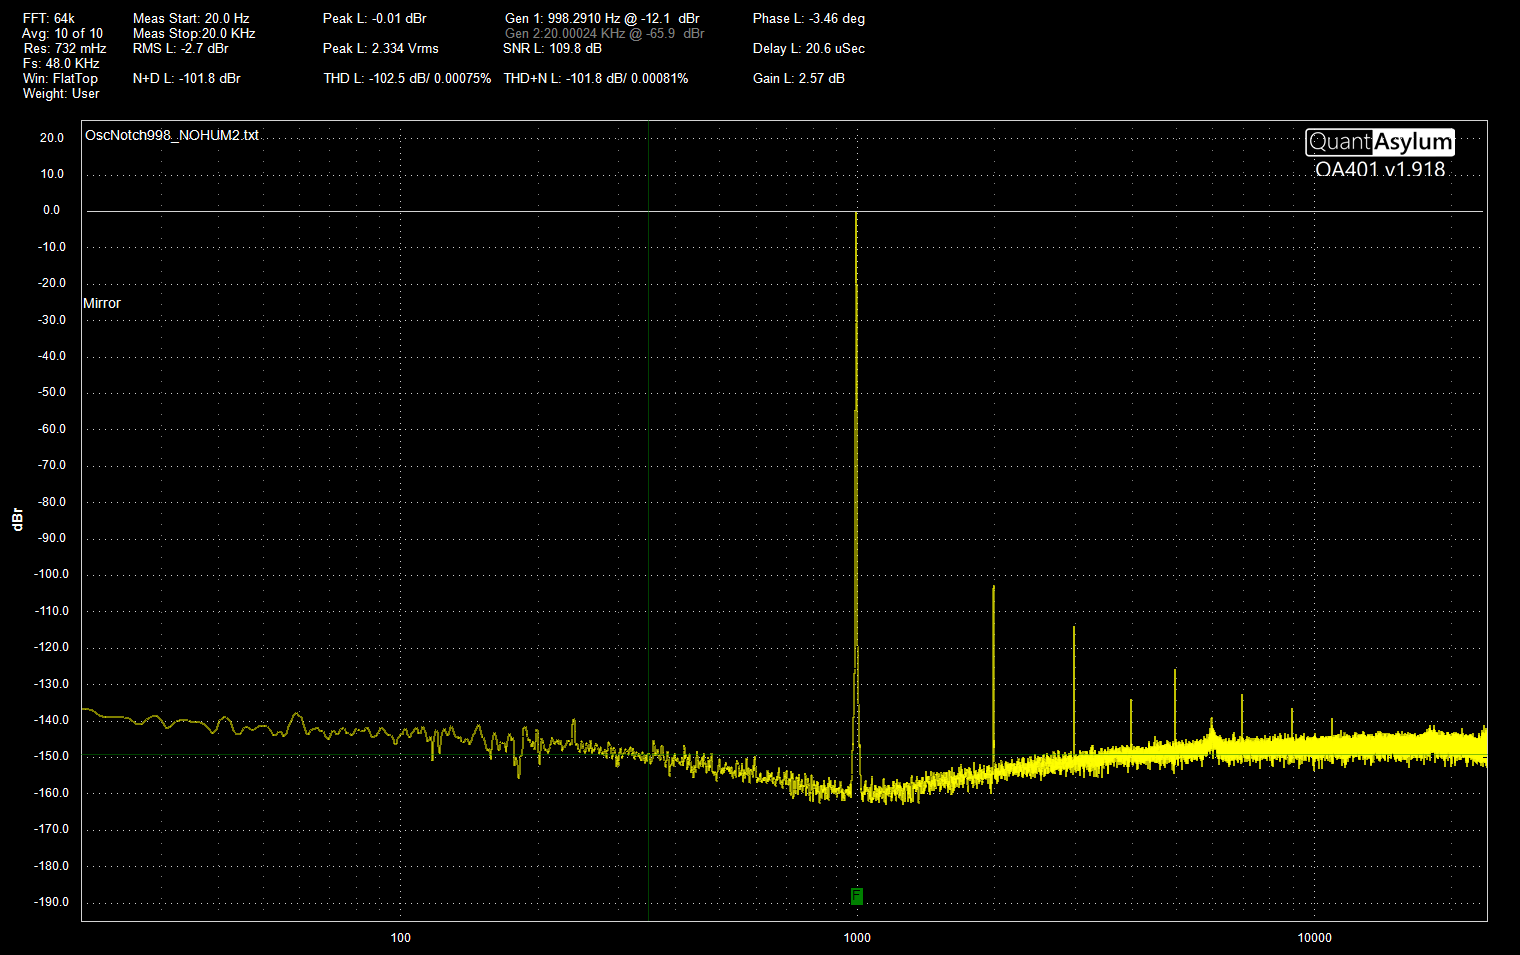
Task: Click the Gain L readout
Action: coord(798,78)
